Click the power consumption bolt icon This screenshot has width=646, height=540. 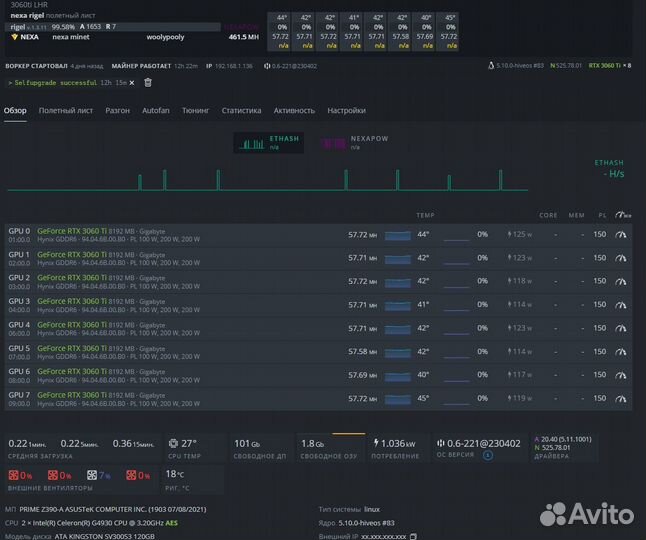point(376,443)
